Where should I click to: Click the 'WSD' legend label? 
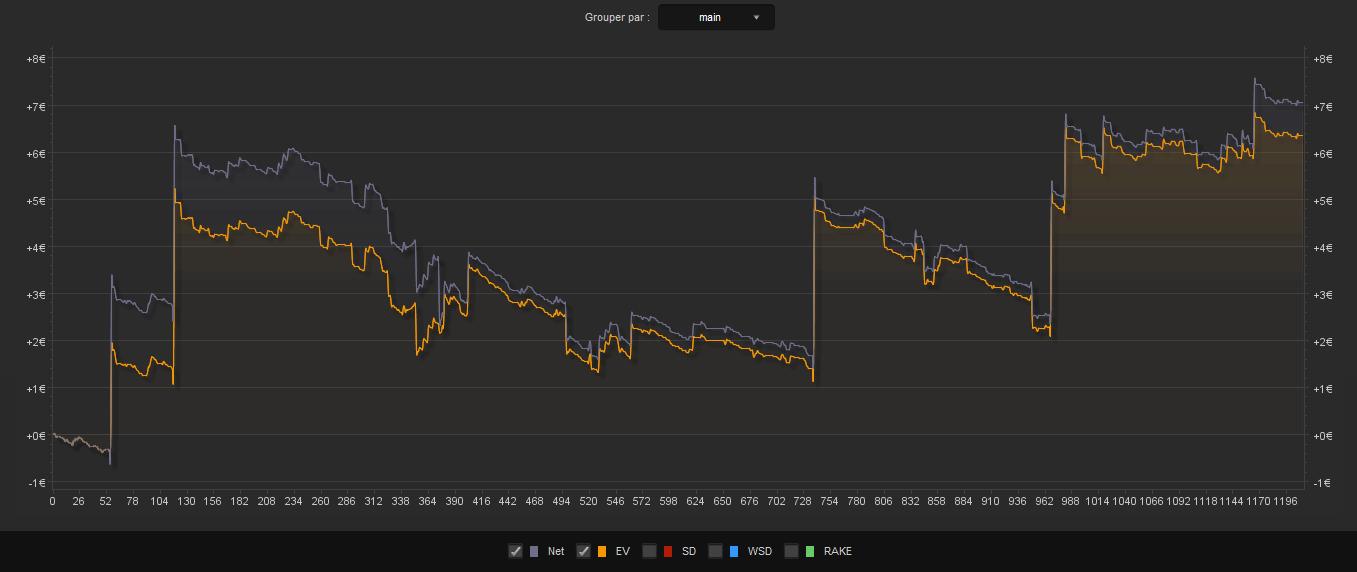(x=760, y=551)
